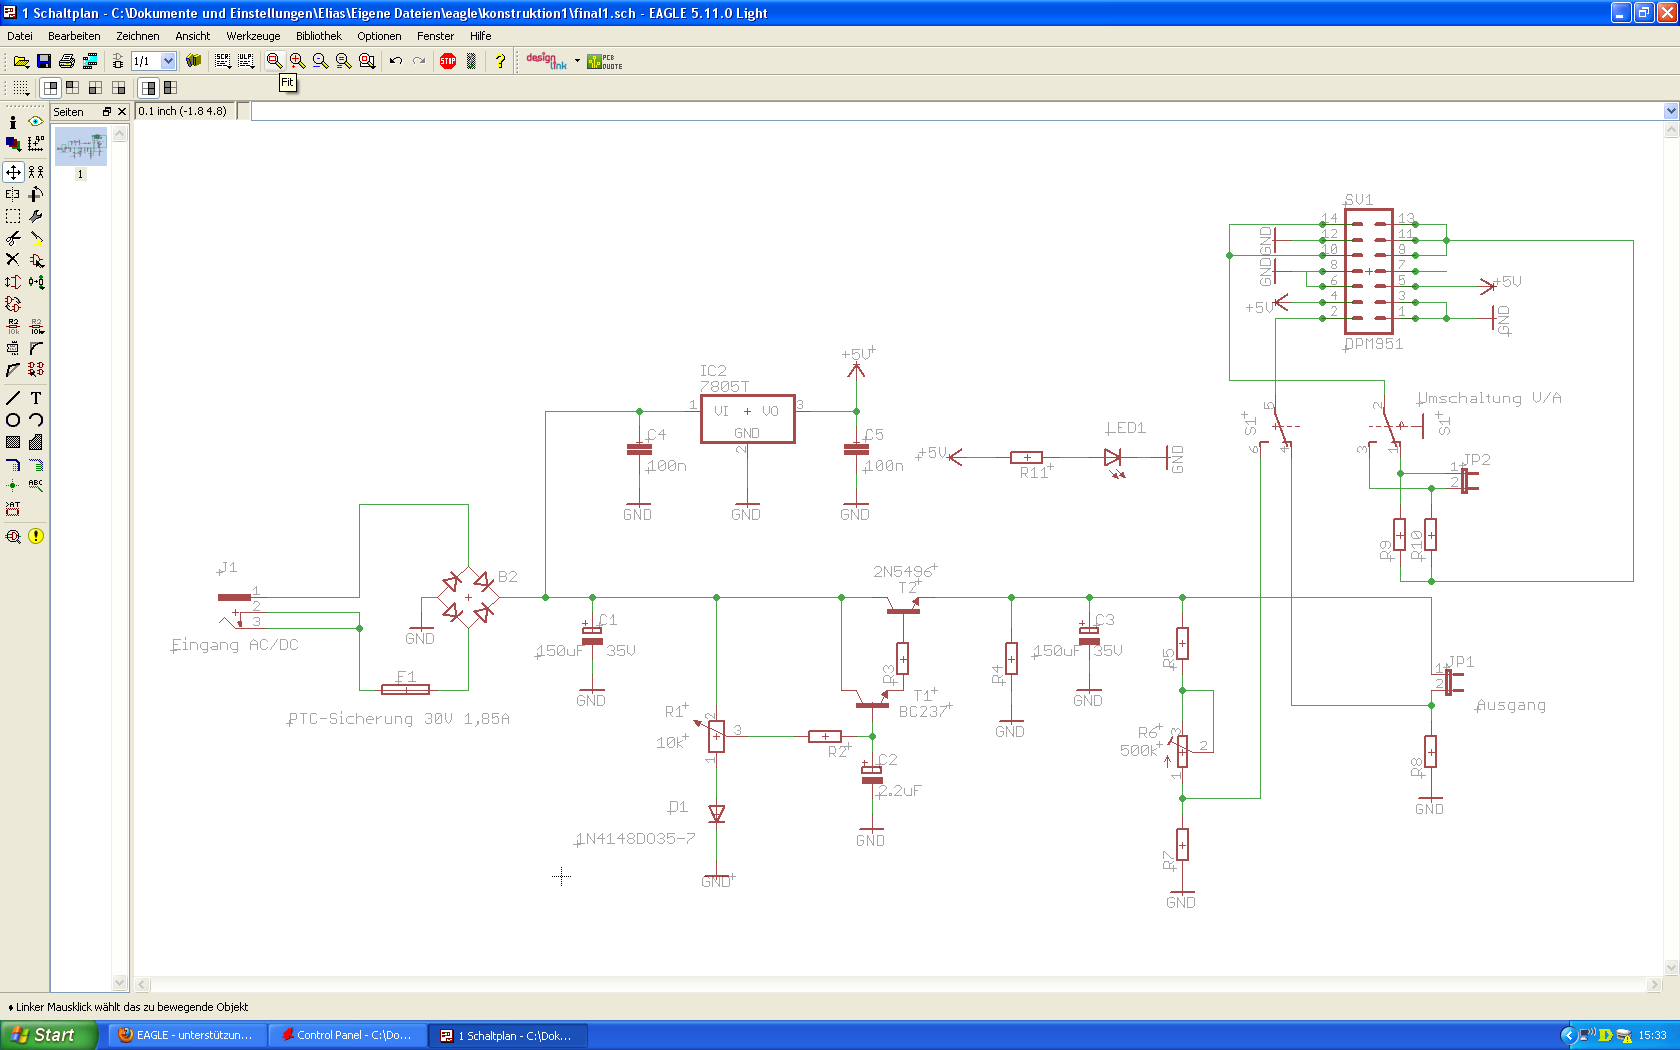Select the Junction tool (green dot)

[13, 486]
